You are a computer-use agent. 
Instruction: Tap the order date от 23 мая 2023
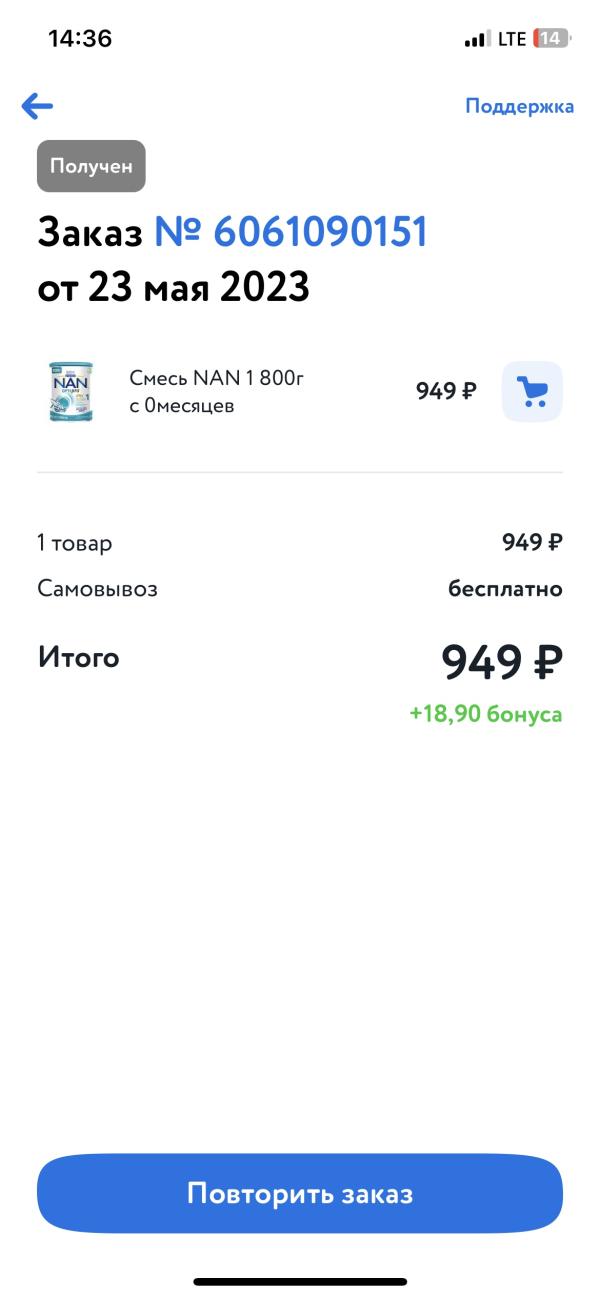point(174,288)
